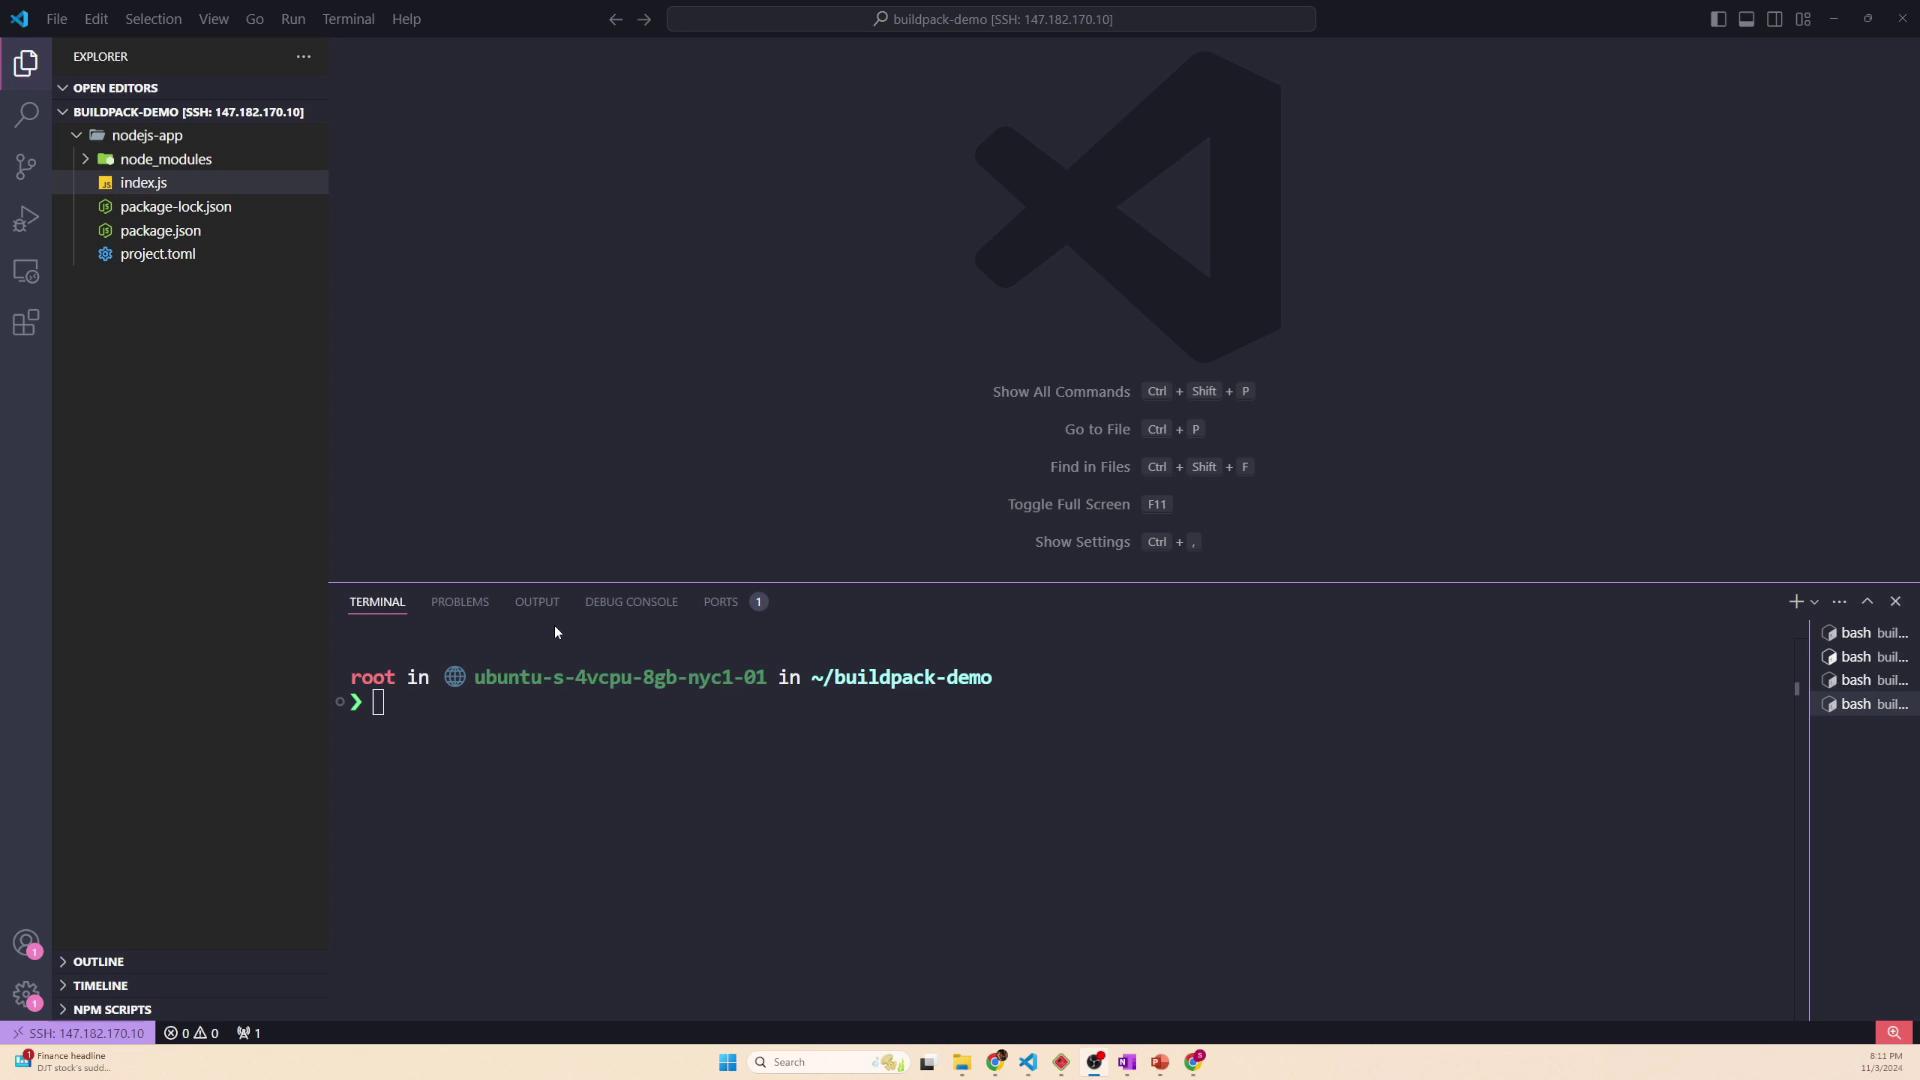1920x1080 pixels.
Task: Click the Accounts icon
Action: click(x=26, y=943)
